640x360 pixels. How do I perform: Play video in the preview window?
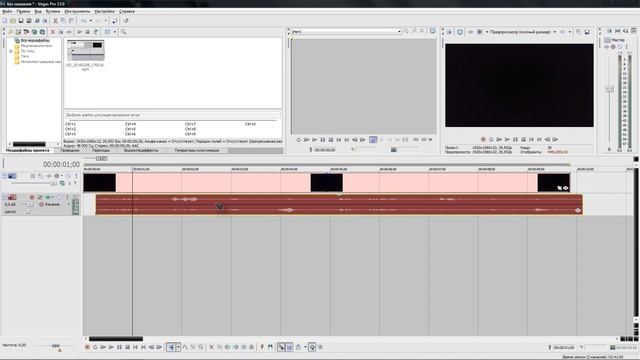[507, 140]
